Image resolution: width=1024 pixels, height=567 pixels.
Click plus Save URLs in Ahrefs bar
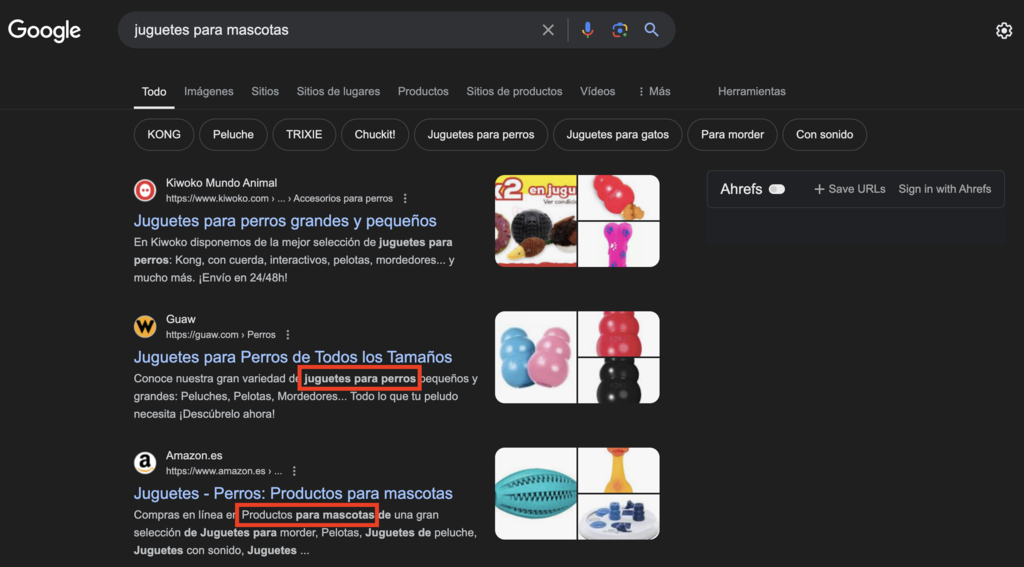pos(850,189)
